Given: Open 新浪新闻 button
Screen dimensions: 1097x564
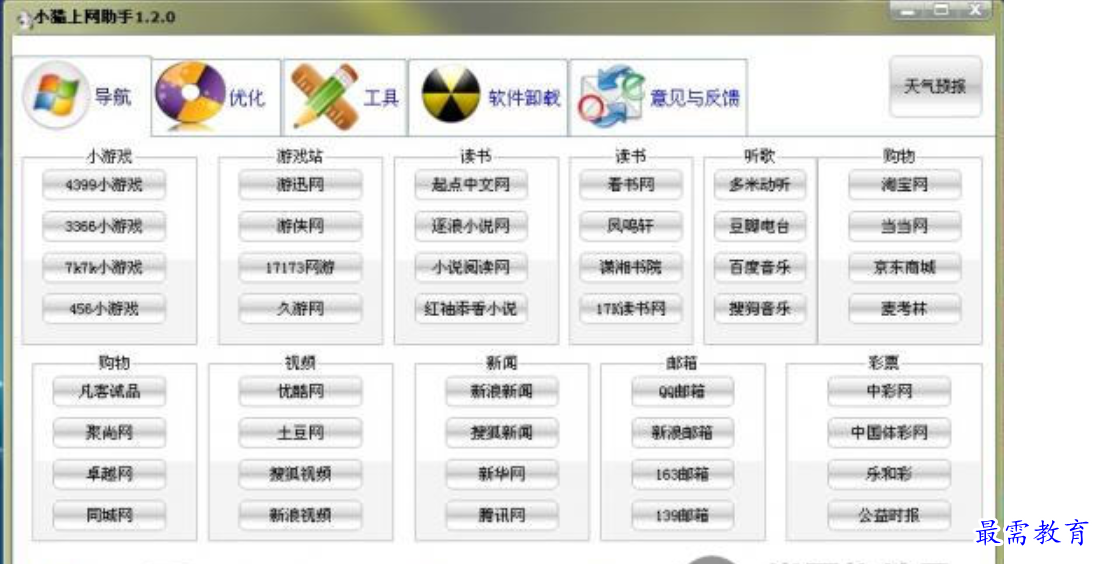Looking at the screenshot, I should coord(502,391).
